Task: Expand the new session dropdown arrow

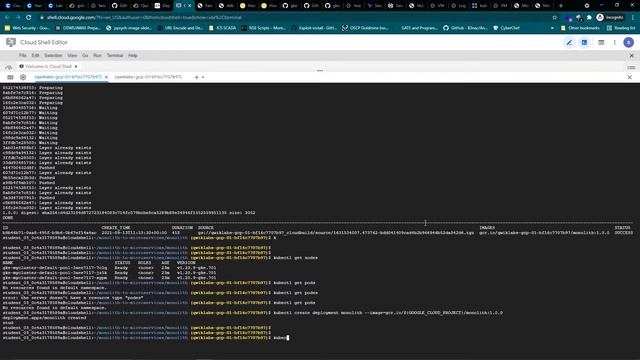Action: point(203,77)
